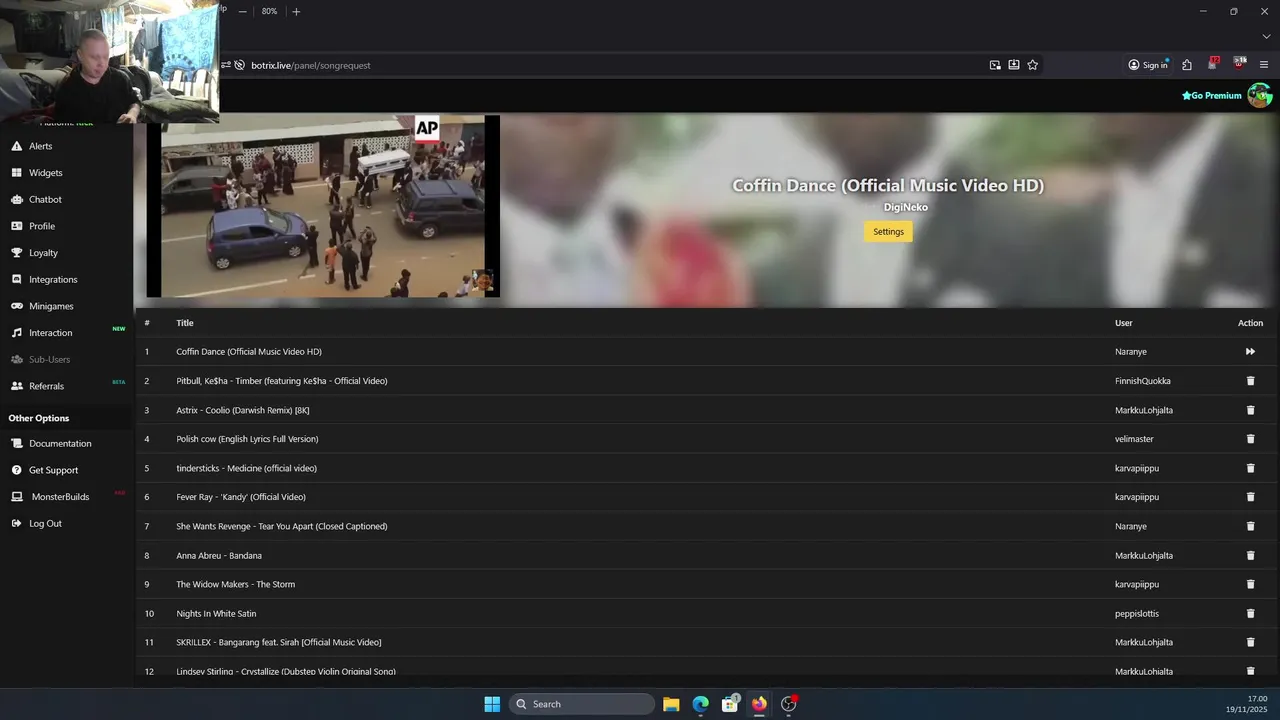Open the list all tabs dropdown
This screenshot has width=1280, height=720.
pos(1266,37)
